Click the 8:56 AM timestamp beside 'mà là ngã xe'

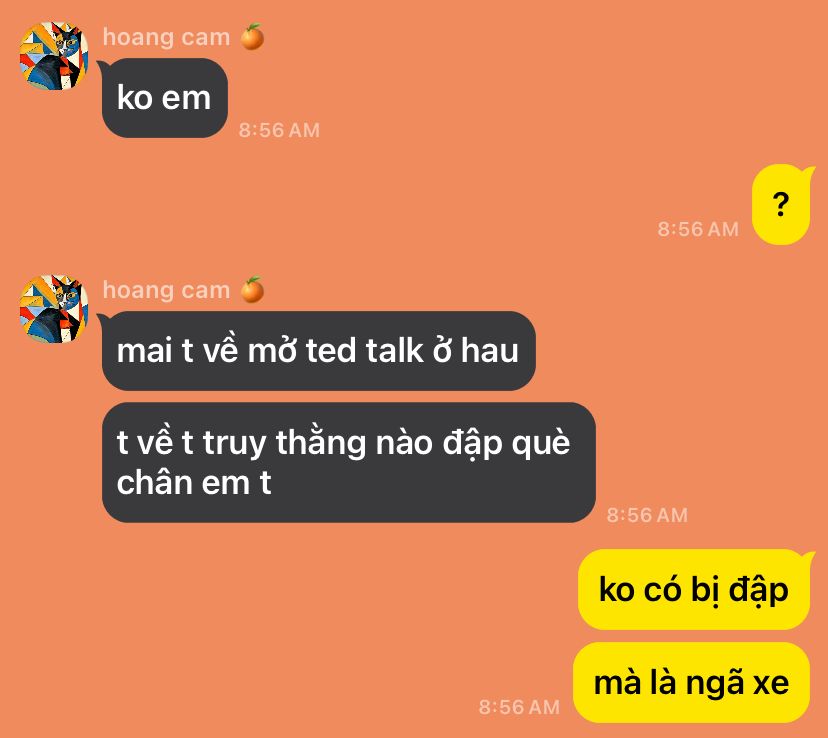tap(519, 707)
